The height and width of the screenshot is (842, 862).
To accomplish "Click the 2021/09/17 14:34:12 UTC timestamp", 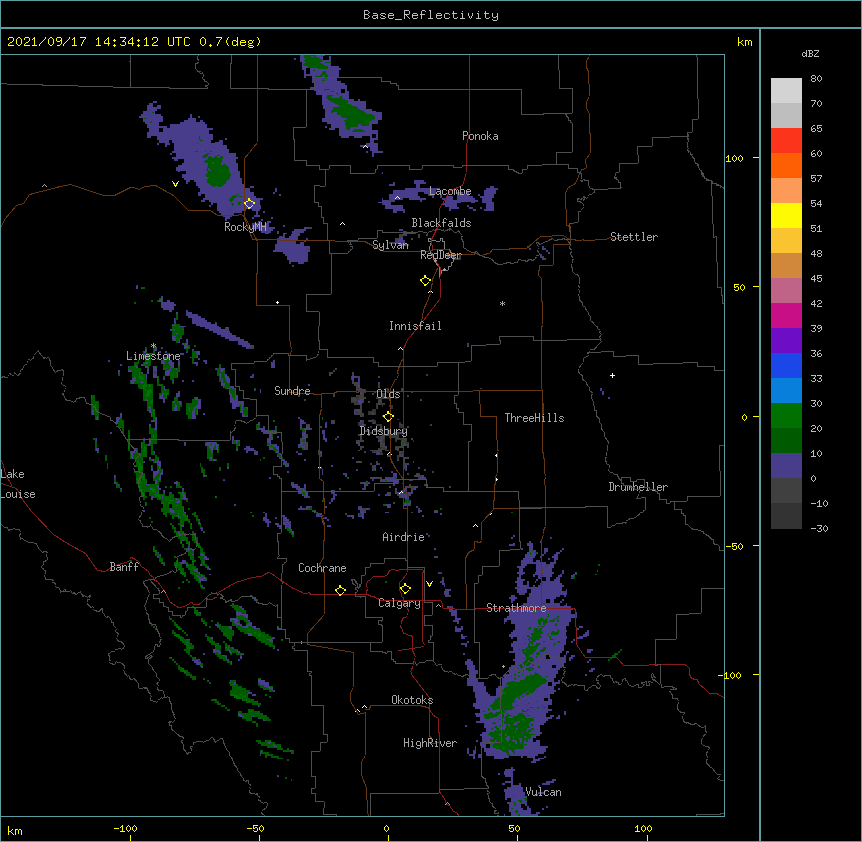I will click(99, 42).
